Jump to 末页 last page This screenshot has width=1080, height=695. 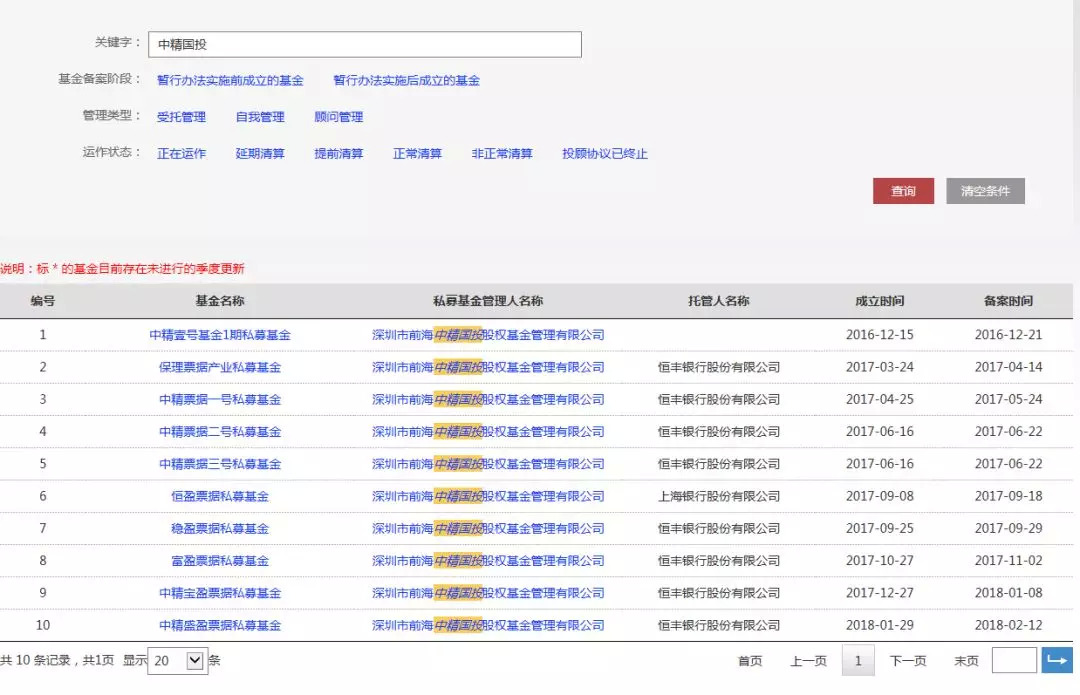tap(966, 661)
